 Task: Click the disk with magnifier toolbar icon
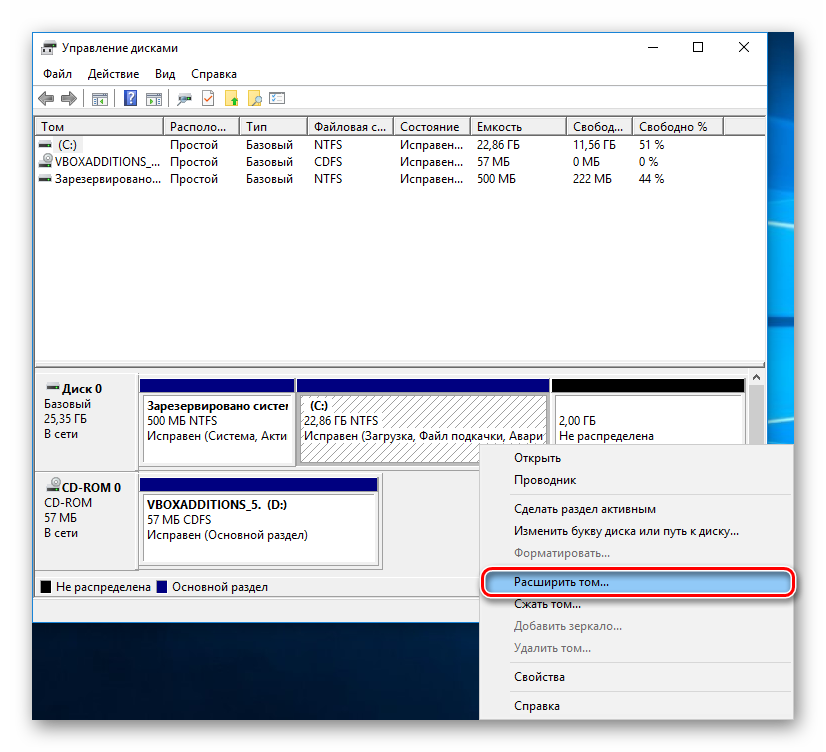pyautogui.click(x=184, y=98)
